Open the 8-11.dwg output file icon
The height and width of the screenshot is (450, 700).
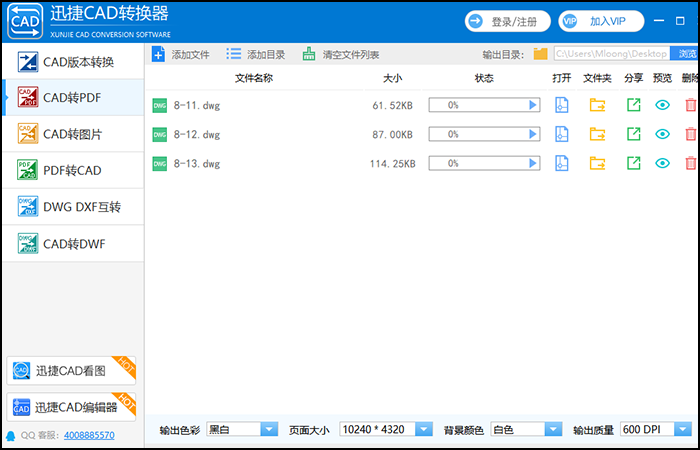tap(562, 105)
